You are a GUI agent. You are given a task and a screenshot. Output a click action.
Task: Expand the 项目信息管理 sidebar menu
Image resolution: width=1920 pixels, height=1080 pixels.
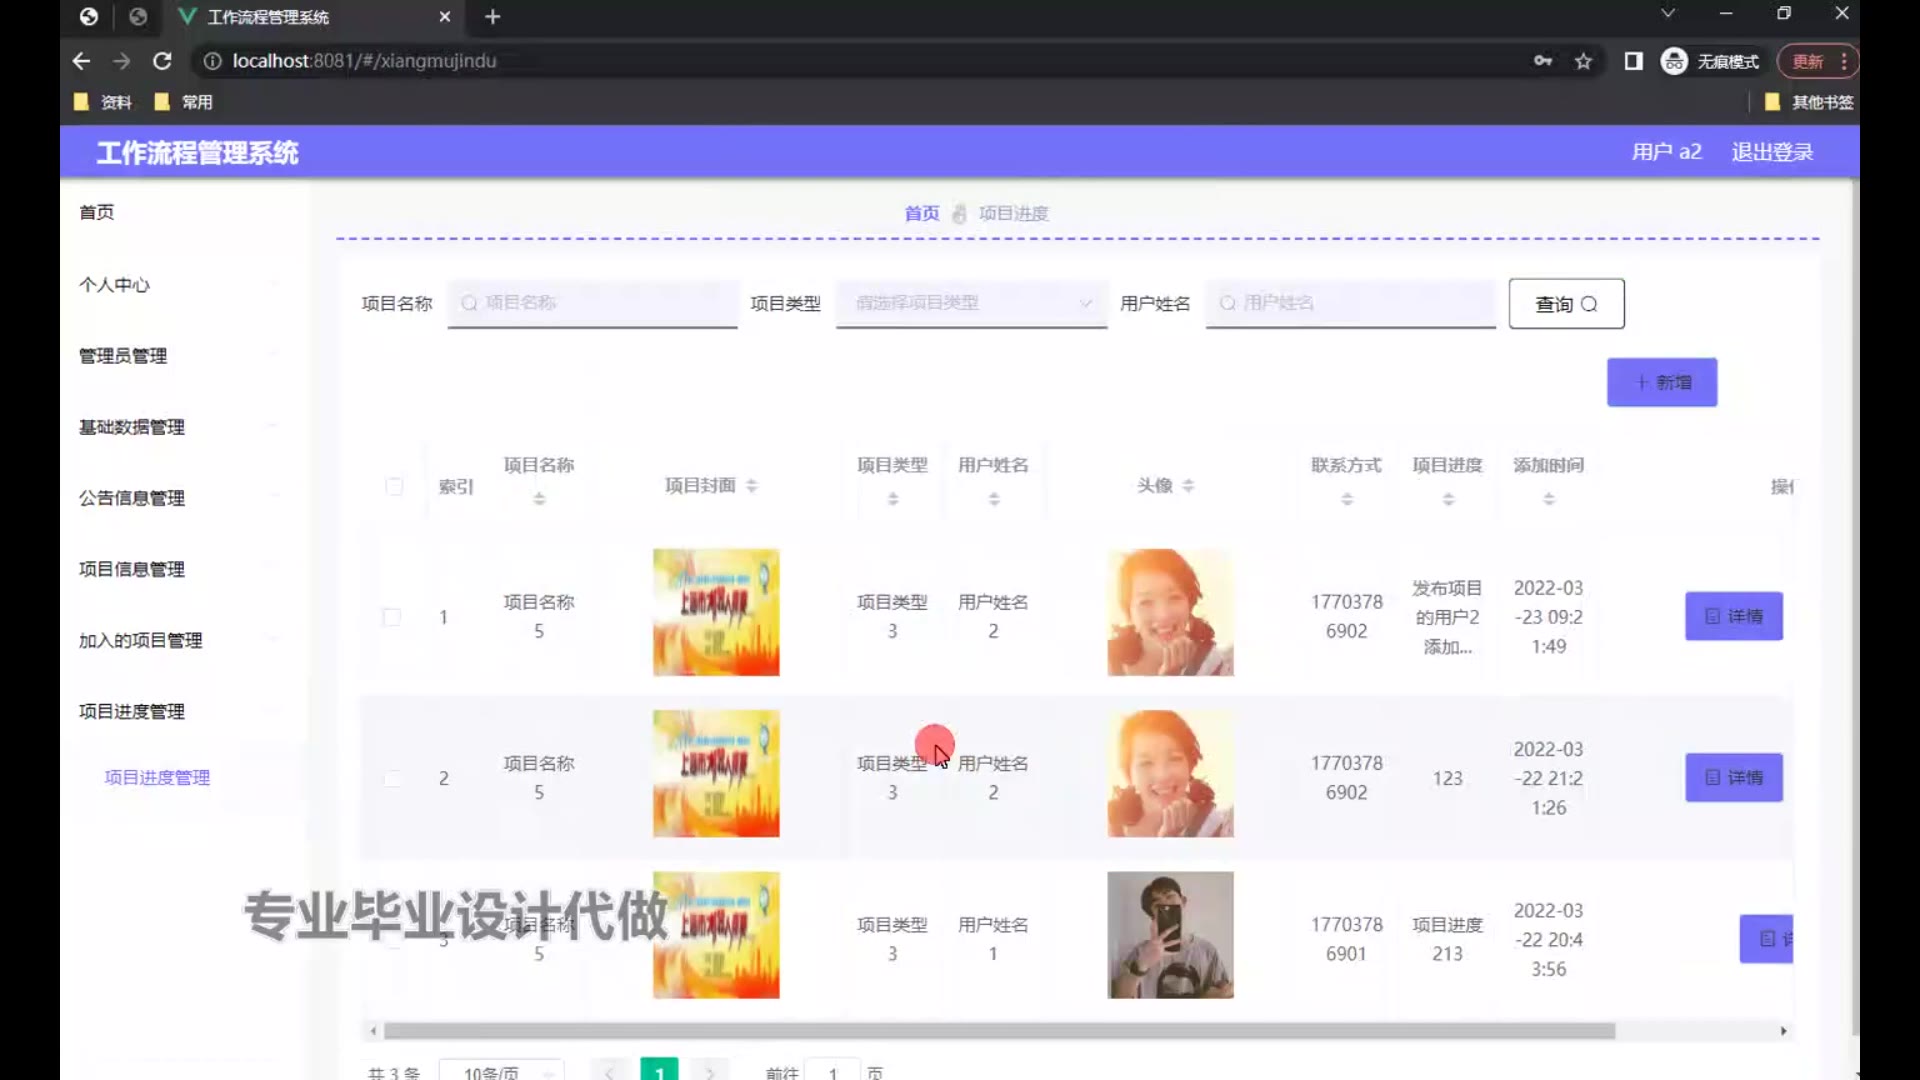pyautogui.click(x=132, y=569)
